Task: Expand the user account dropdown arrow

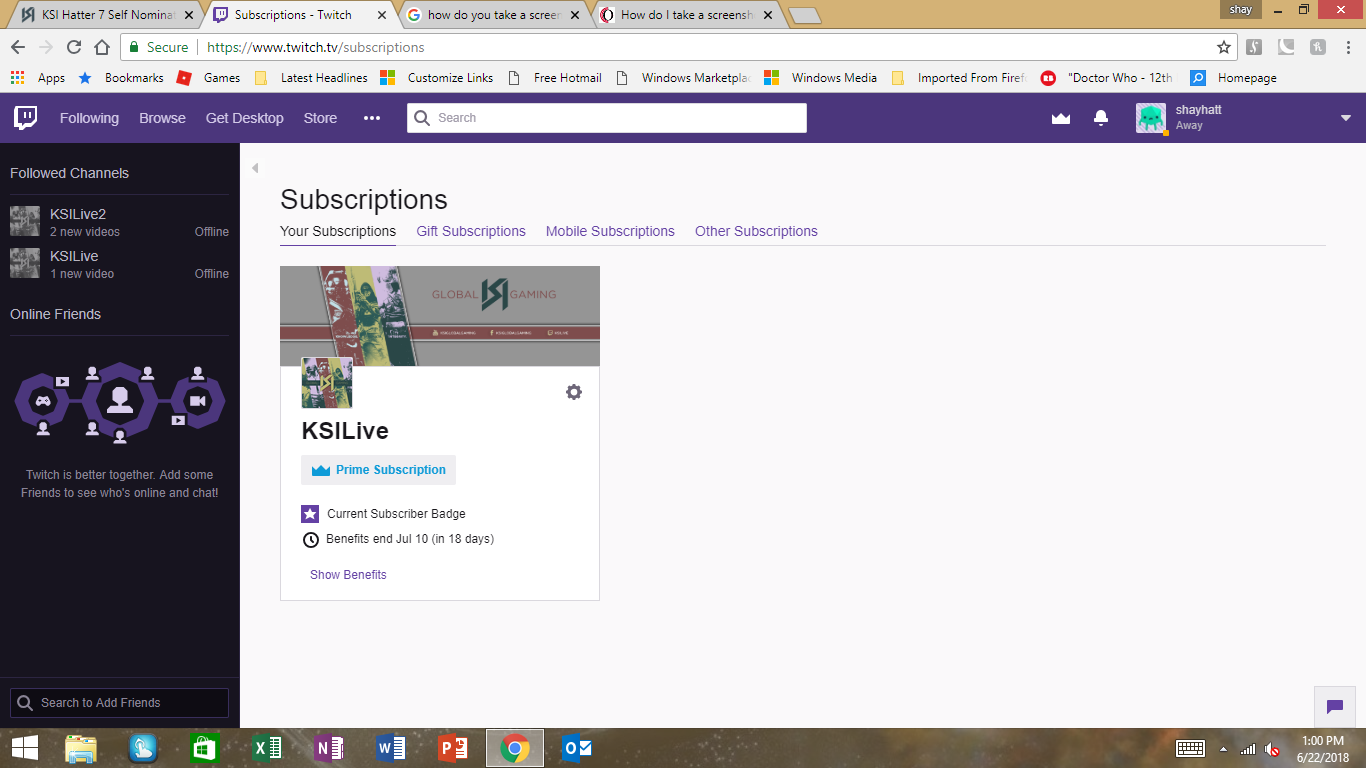Action: pyautogui.click(x=1346, y=118)
